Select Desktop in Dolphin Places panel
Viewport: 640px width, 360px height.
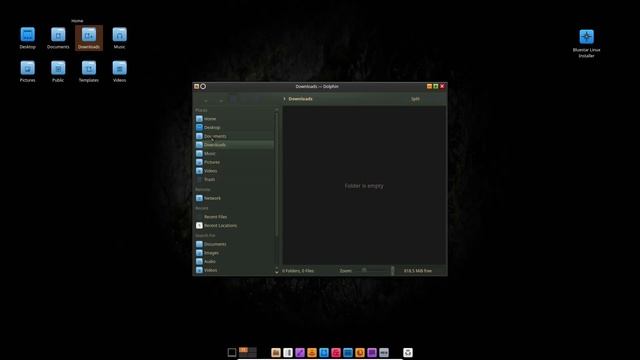tap(234, 127)
